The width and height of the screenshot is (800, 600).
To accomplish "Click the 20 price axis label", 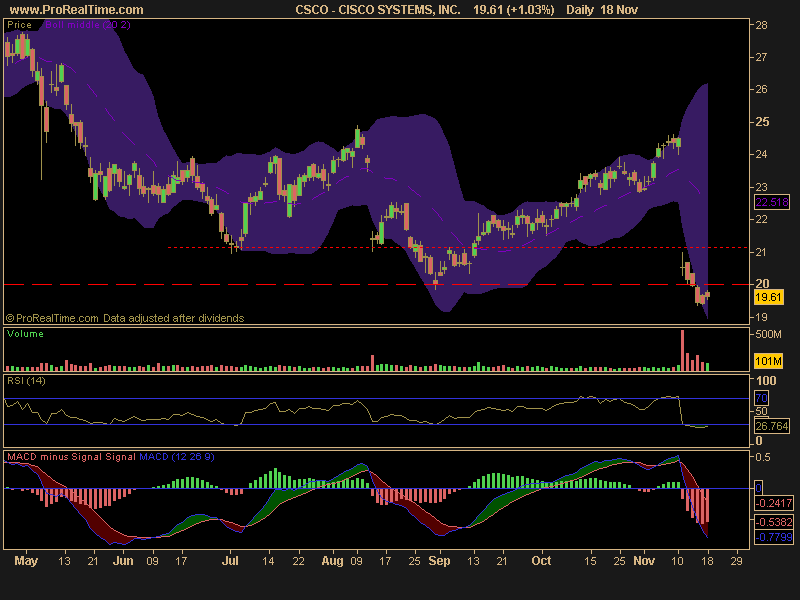I will (x=762, y=284).
